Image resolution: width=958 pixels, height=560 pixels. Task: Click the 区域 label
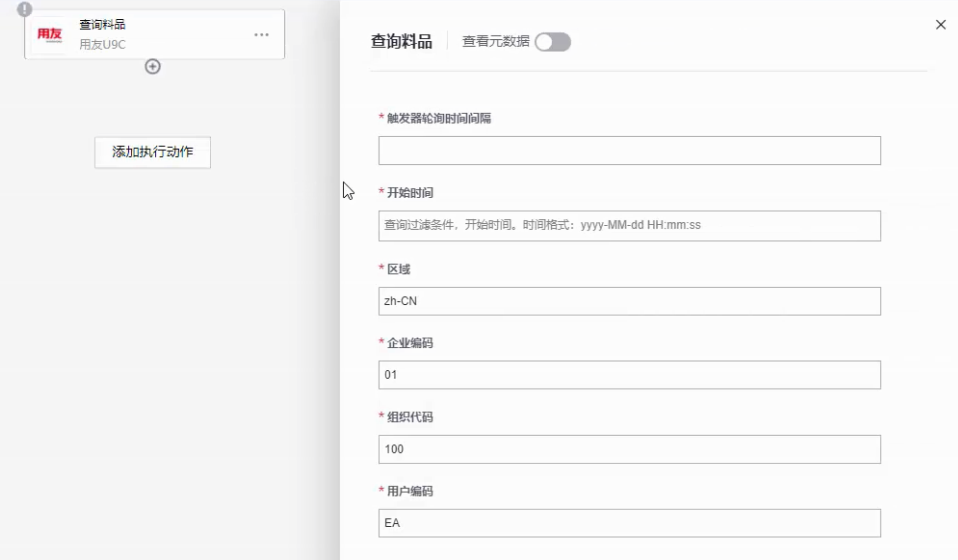pyautogui.click(x=398, y=269)
